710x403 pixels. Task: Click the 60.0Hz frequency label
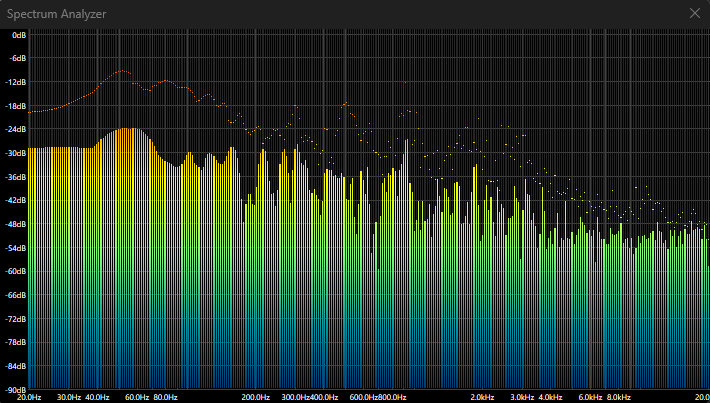(x=137, y=397)
